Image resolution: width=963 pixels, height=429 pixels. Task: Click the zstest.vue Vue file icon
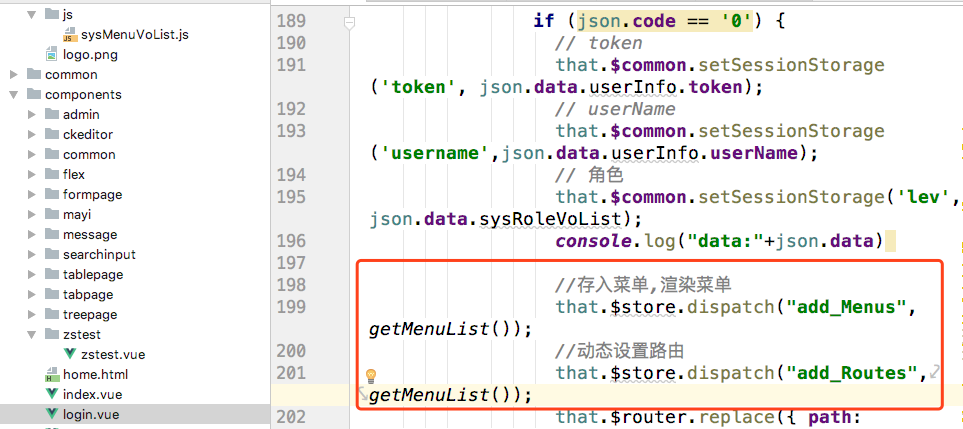click(x=70, y=354)
